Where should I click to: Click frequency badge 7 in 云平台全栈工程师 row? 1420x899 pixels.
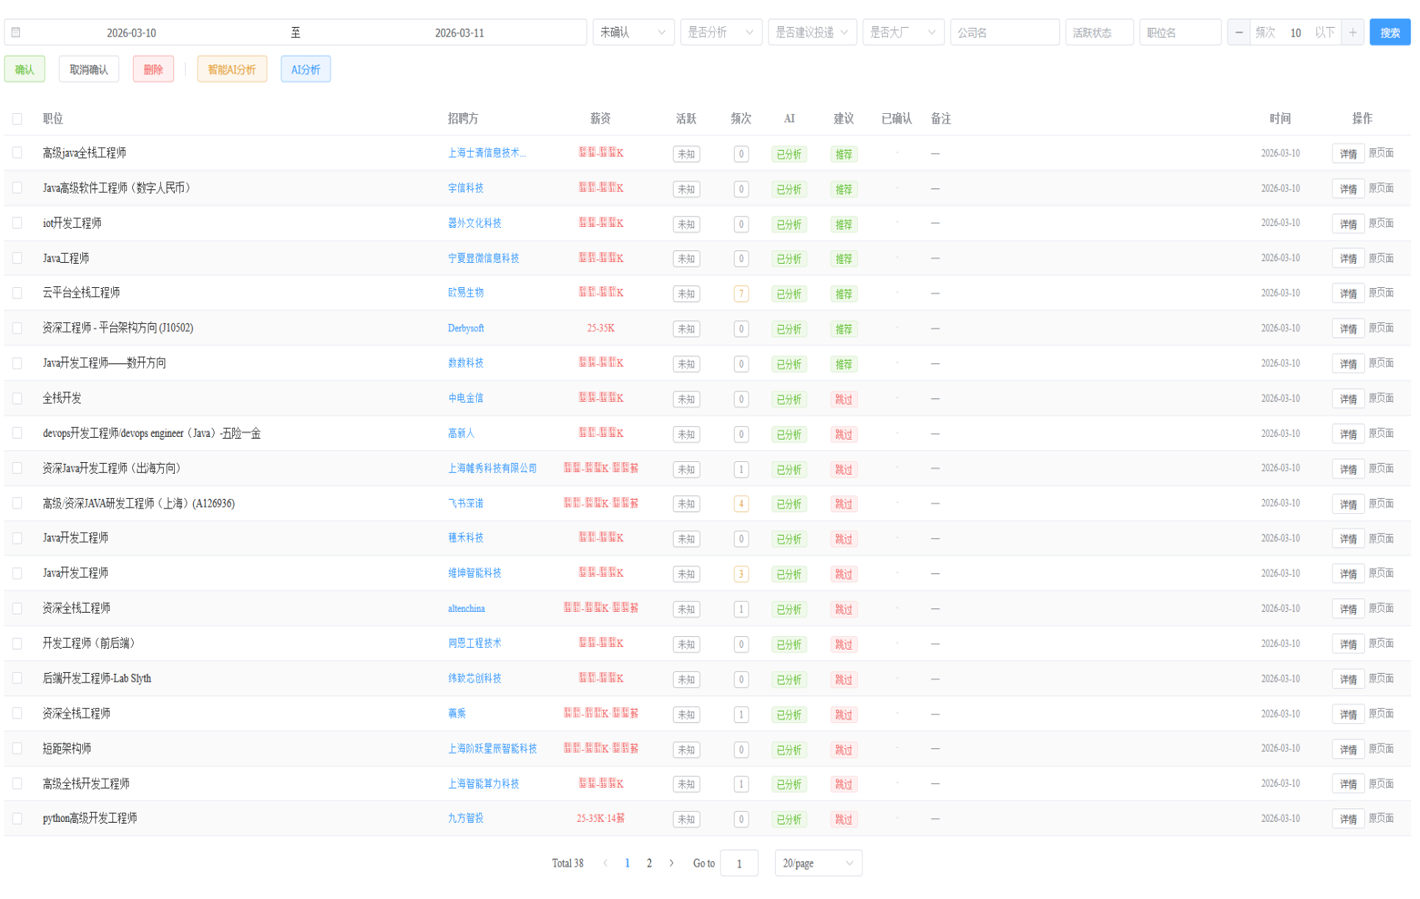740,294
